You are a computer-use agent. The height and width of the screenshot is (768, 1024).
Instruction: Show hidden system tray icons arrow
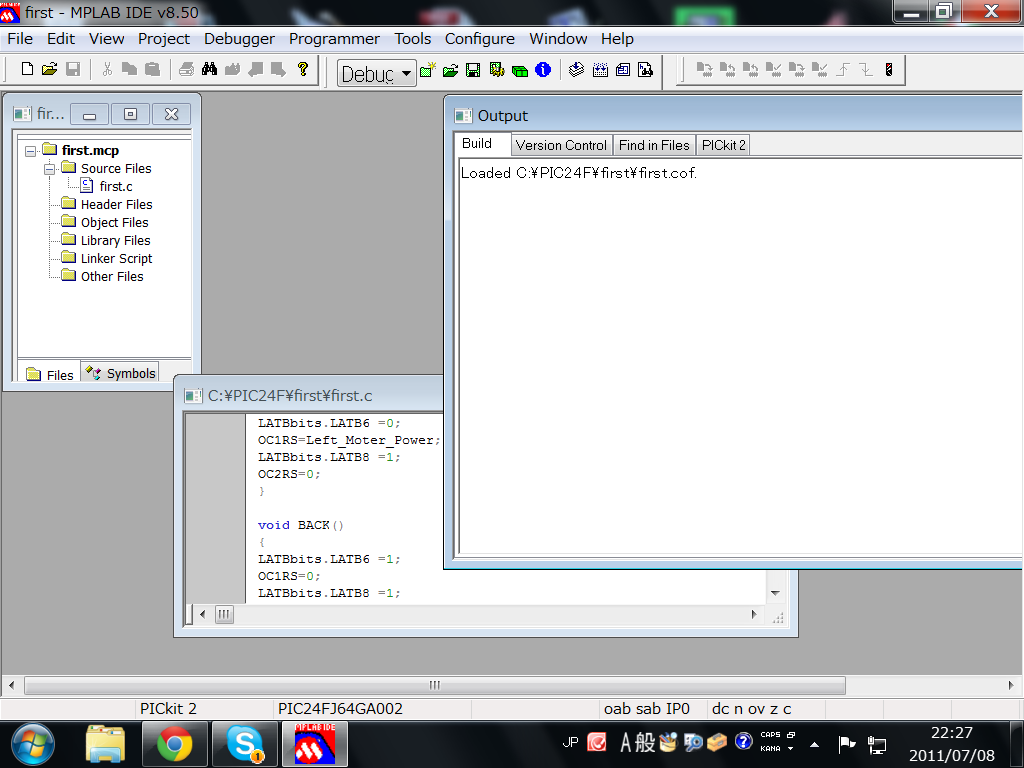pos(814,744)
